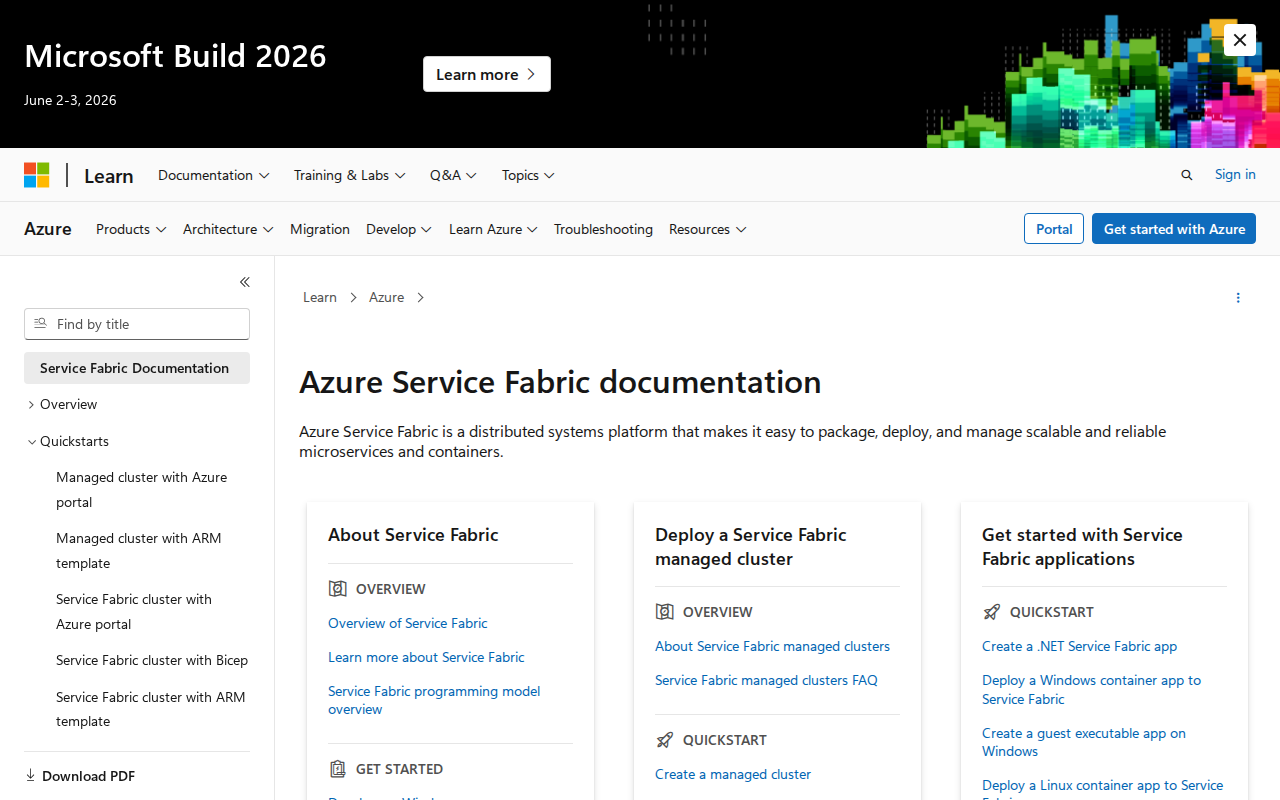This screenshot has width=1280, height=800.
Task: Click the About Service Fabric card heading
Action: (413, 535)
